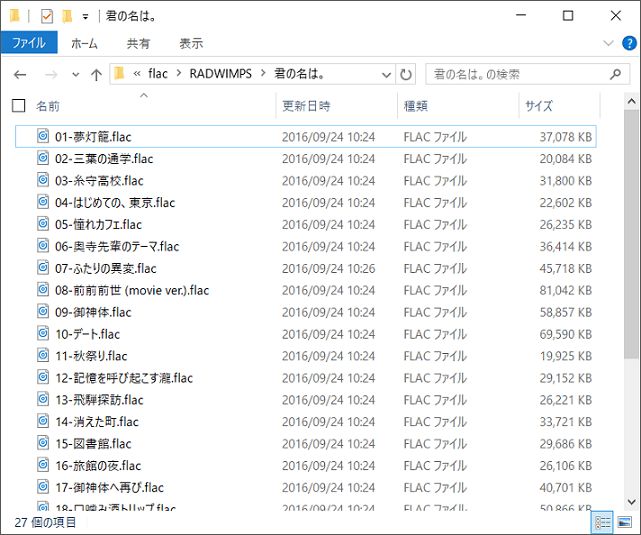Click 君の名は。 in the address bar
This screenshot has width=641, height=535.
click(x=299, y=74)
